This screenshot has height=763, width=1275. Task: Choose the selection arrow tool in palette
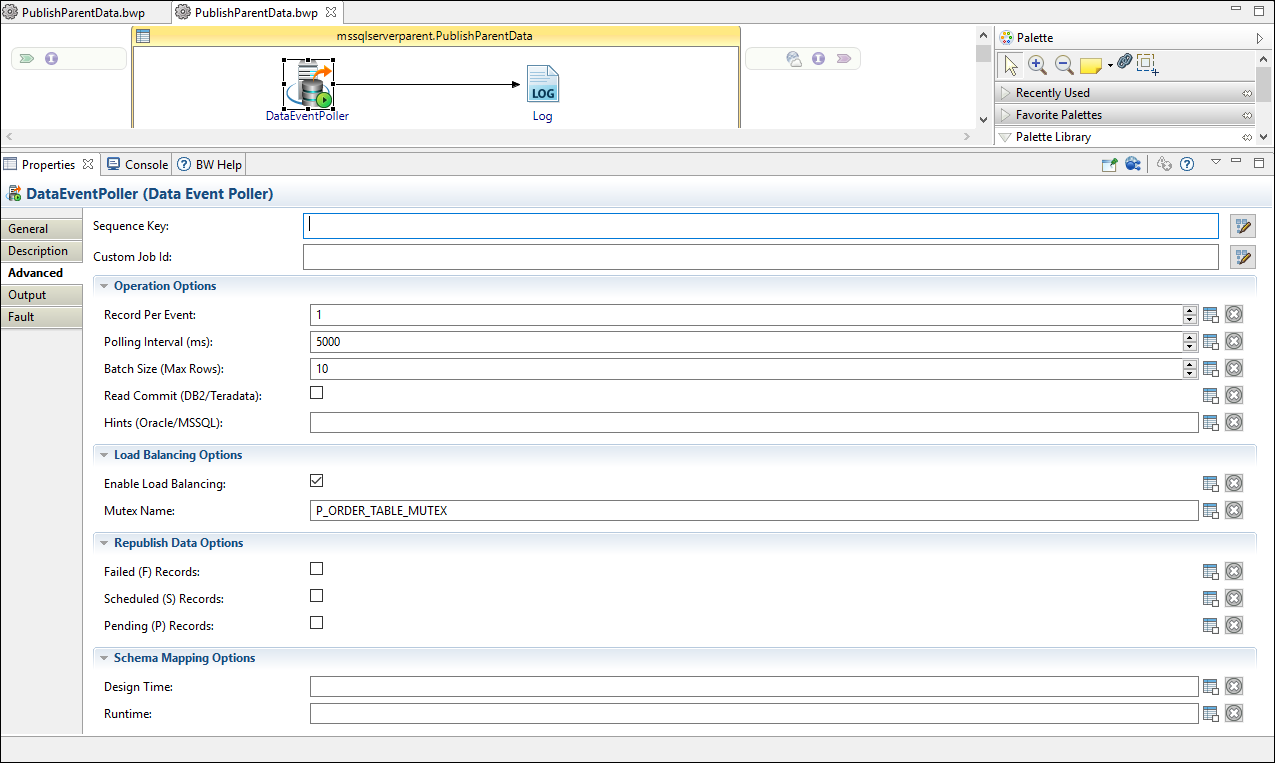click(x=1010, y=65)
